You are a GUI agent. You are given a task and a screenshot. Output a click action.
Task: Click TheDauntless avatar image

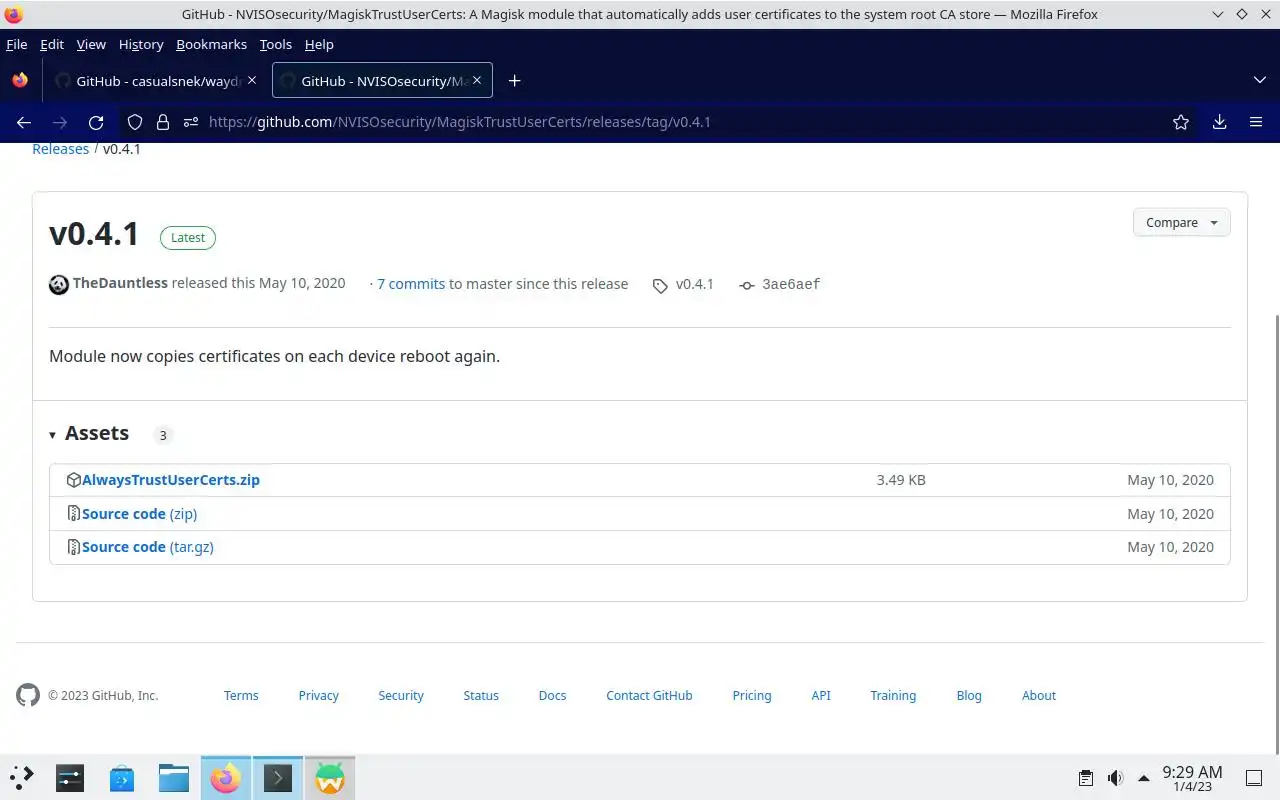point(59,284)
